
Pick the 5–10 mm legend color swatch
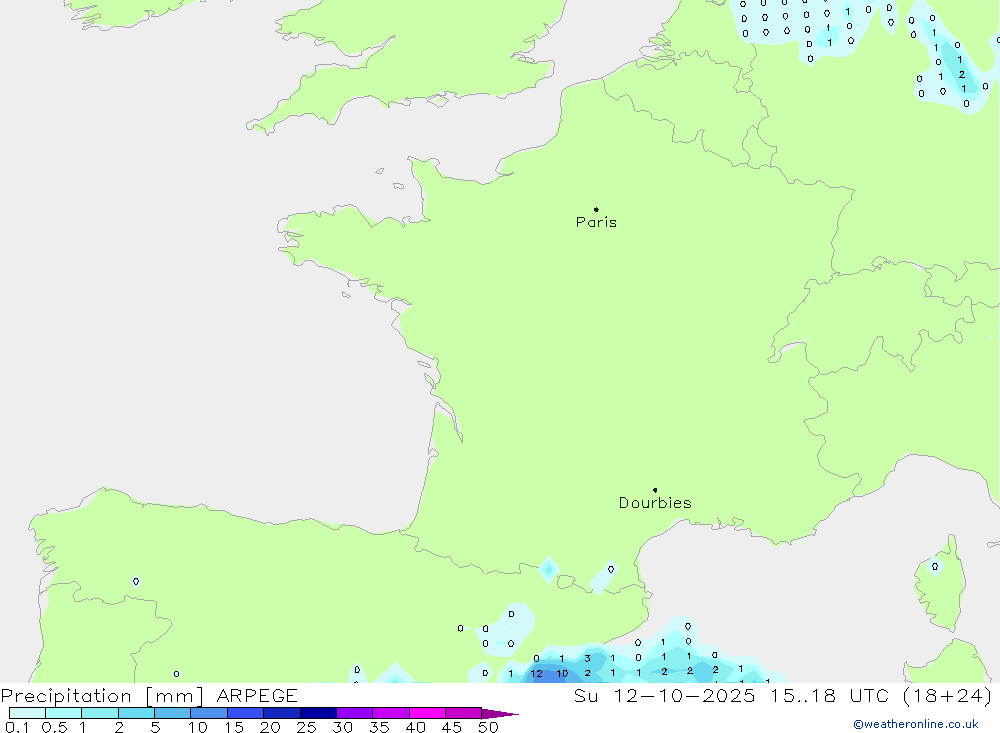click(172, 713)
